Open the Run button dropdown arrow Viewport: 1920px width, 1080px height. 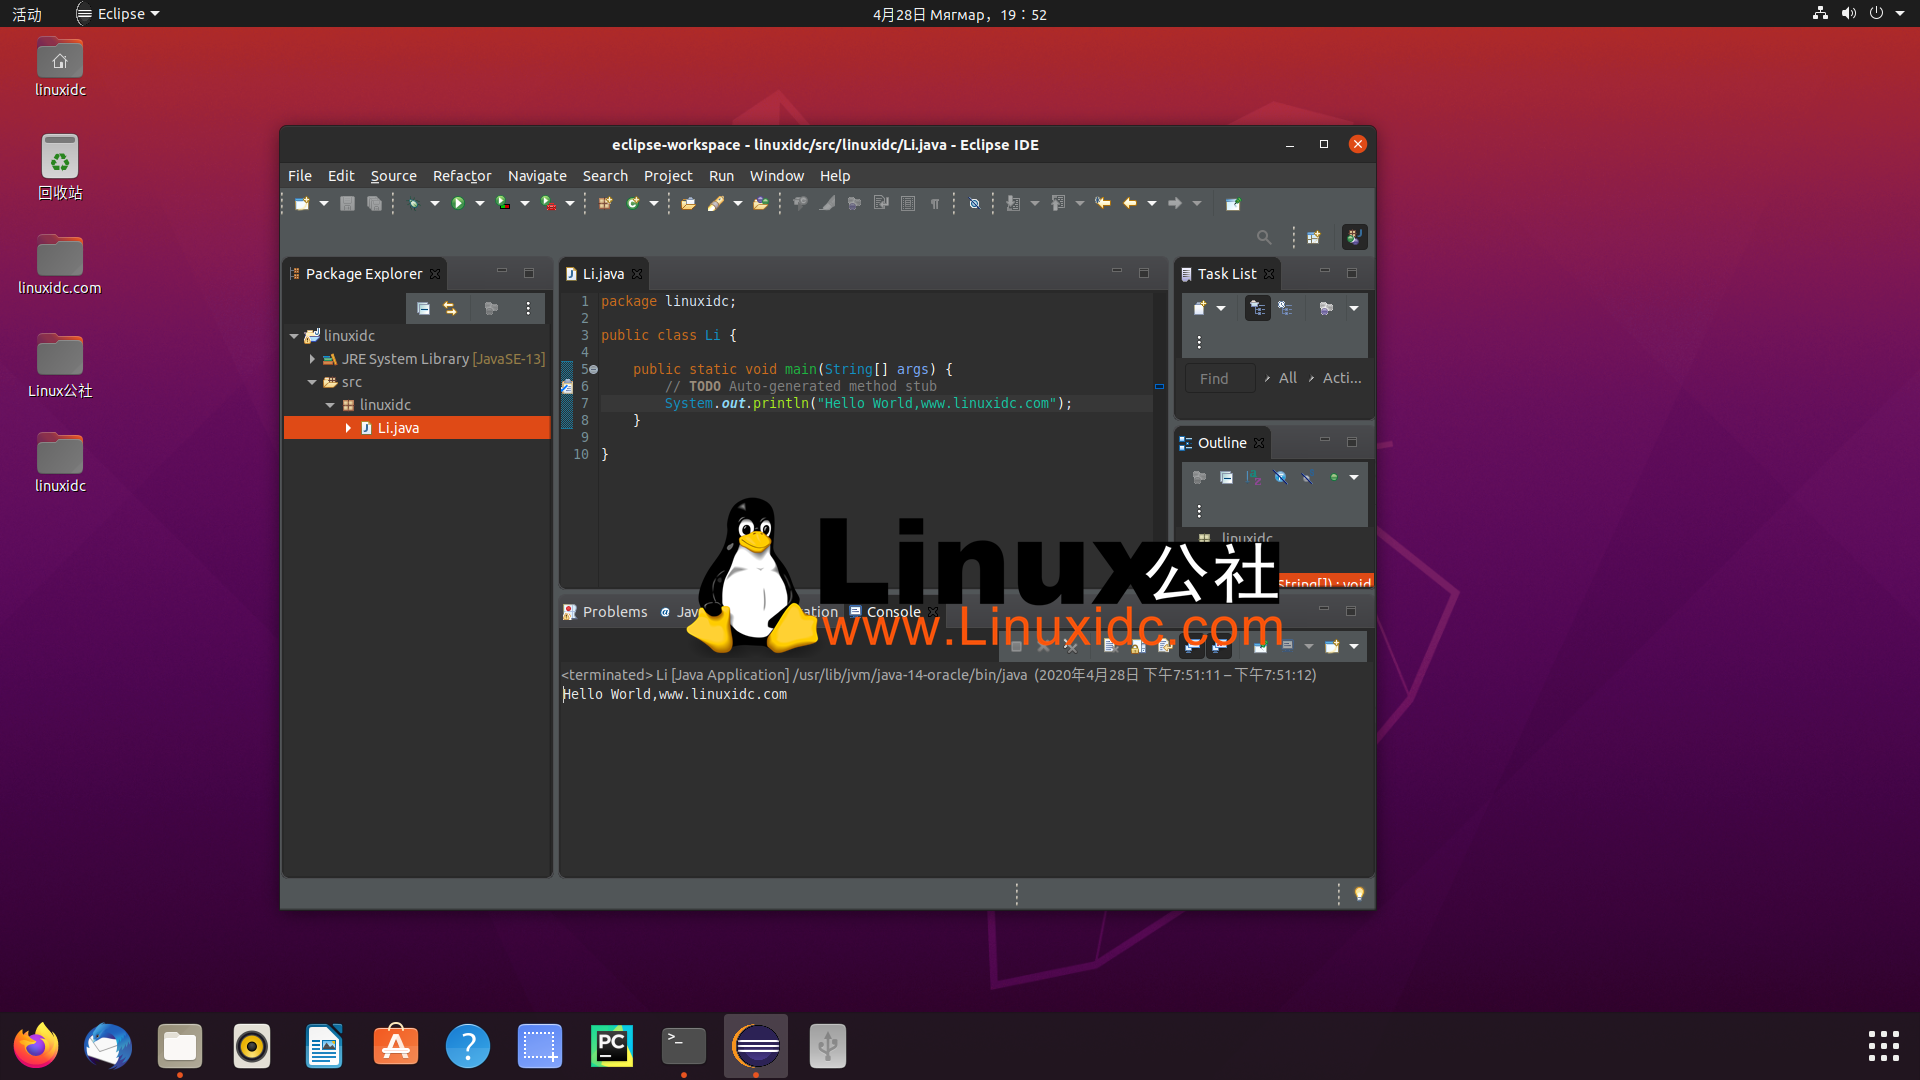pyautogui.click(x=480, y=203)
